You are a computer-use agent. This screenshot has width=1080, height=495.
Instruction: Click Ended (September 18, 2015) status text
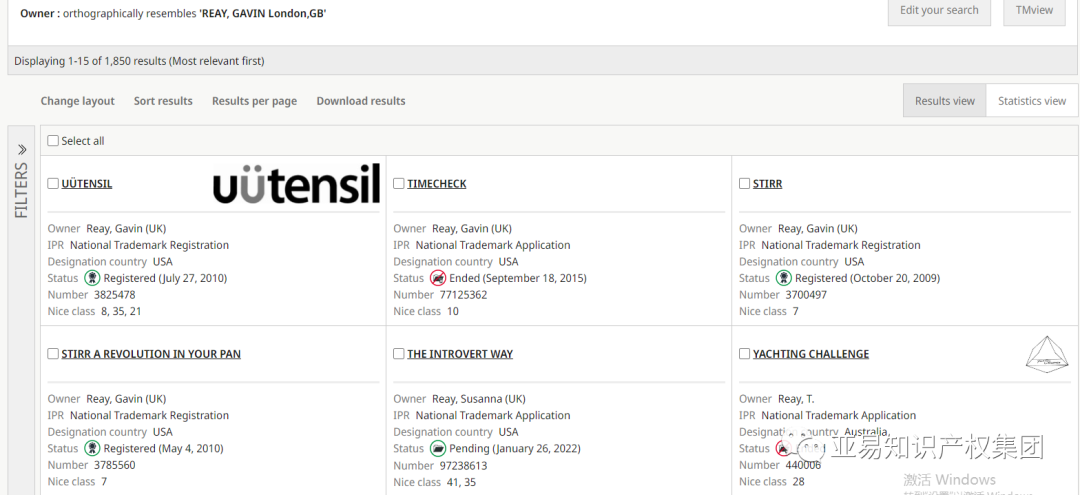point(518,278)
